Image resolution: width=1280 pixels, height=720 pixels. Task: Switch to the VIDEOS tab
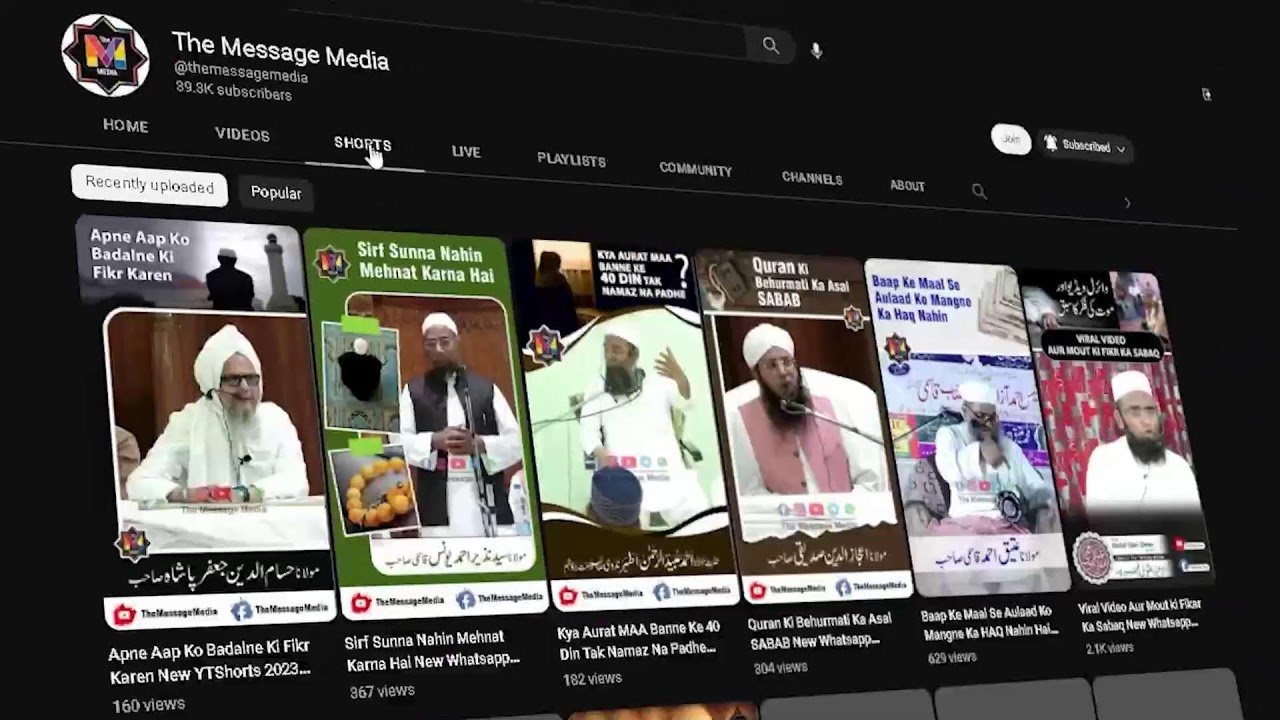(x=242, y=135)
